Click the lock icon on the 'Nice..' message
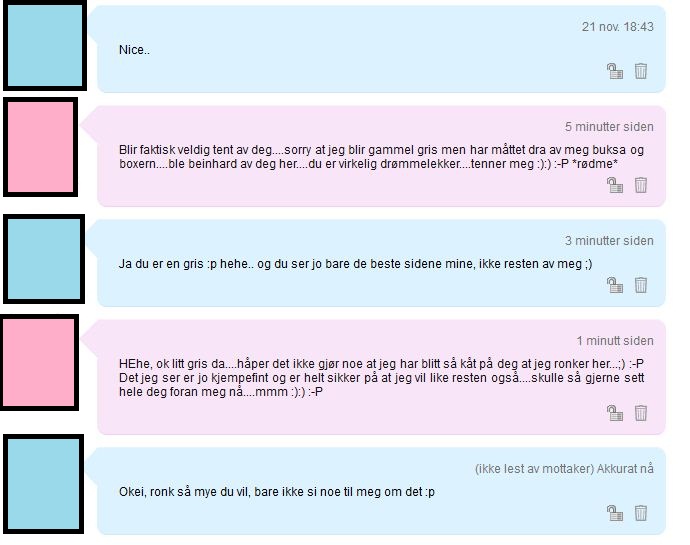Image resolution: width=690 pixels, height=545 pixels. click(615, 71)
